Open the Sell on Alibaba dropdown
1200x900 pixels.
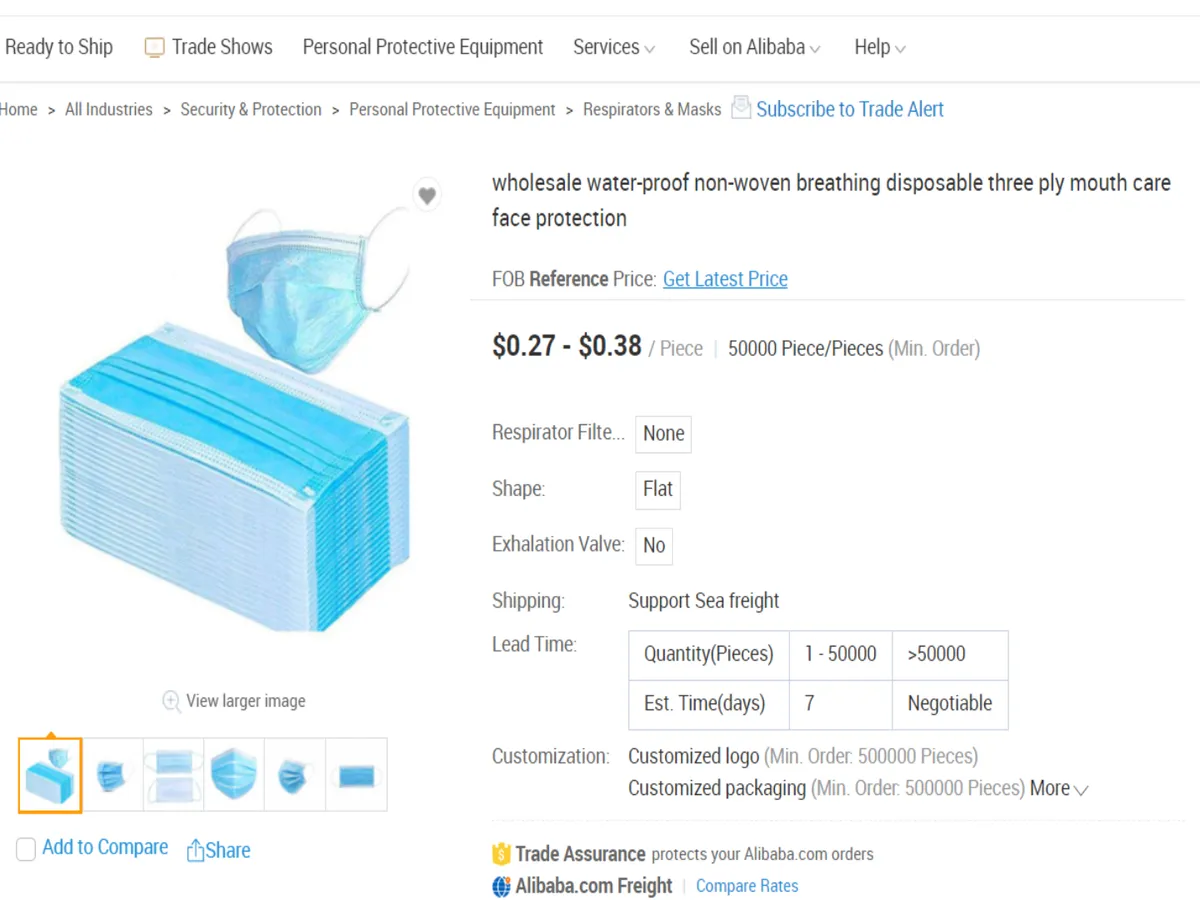pos(754,47)
